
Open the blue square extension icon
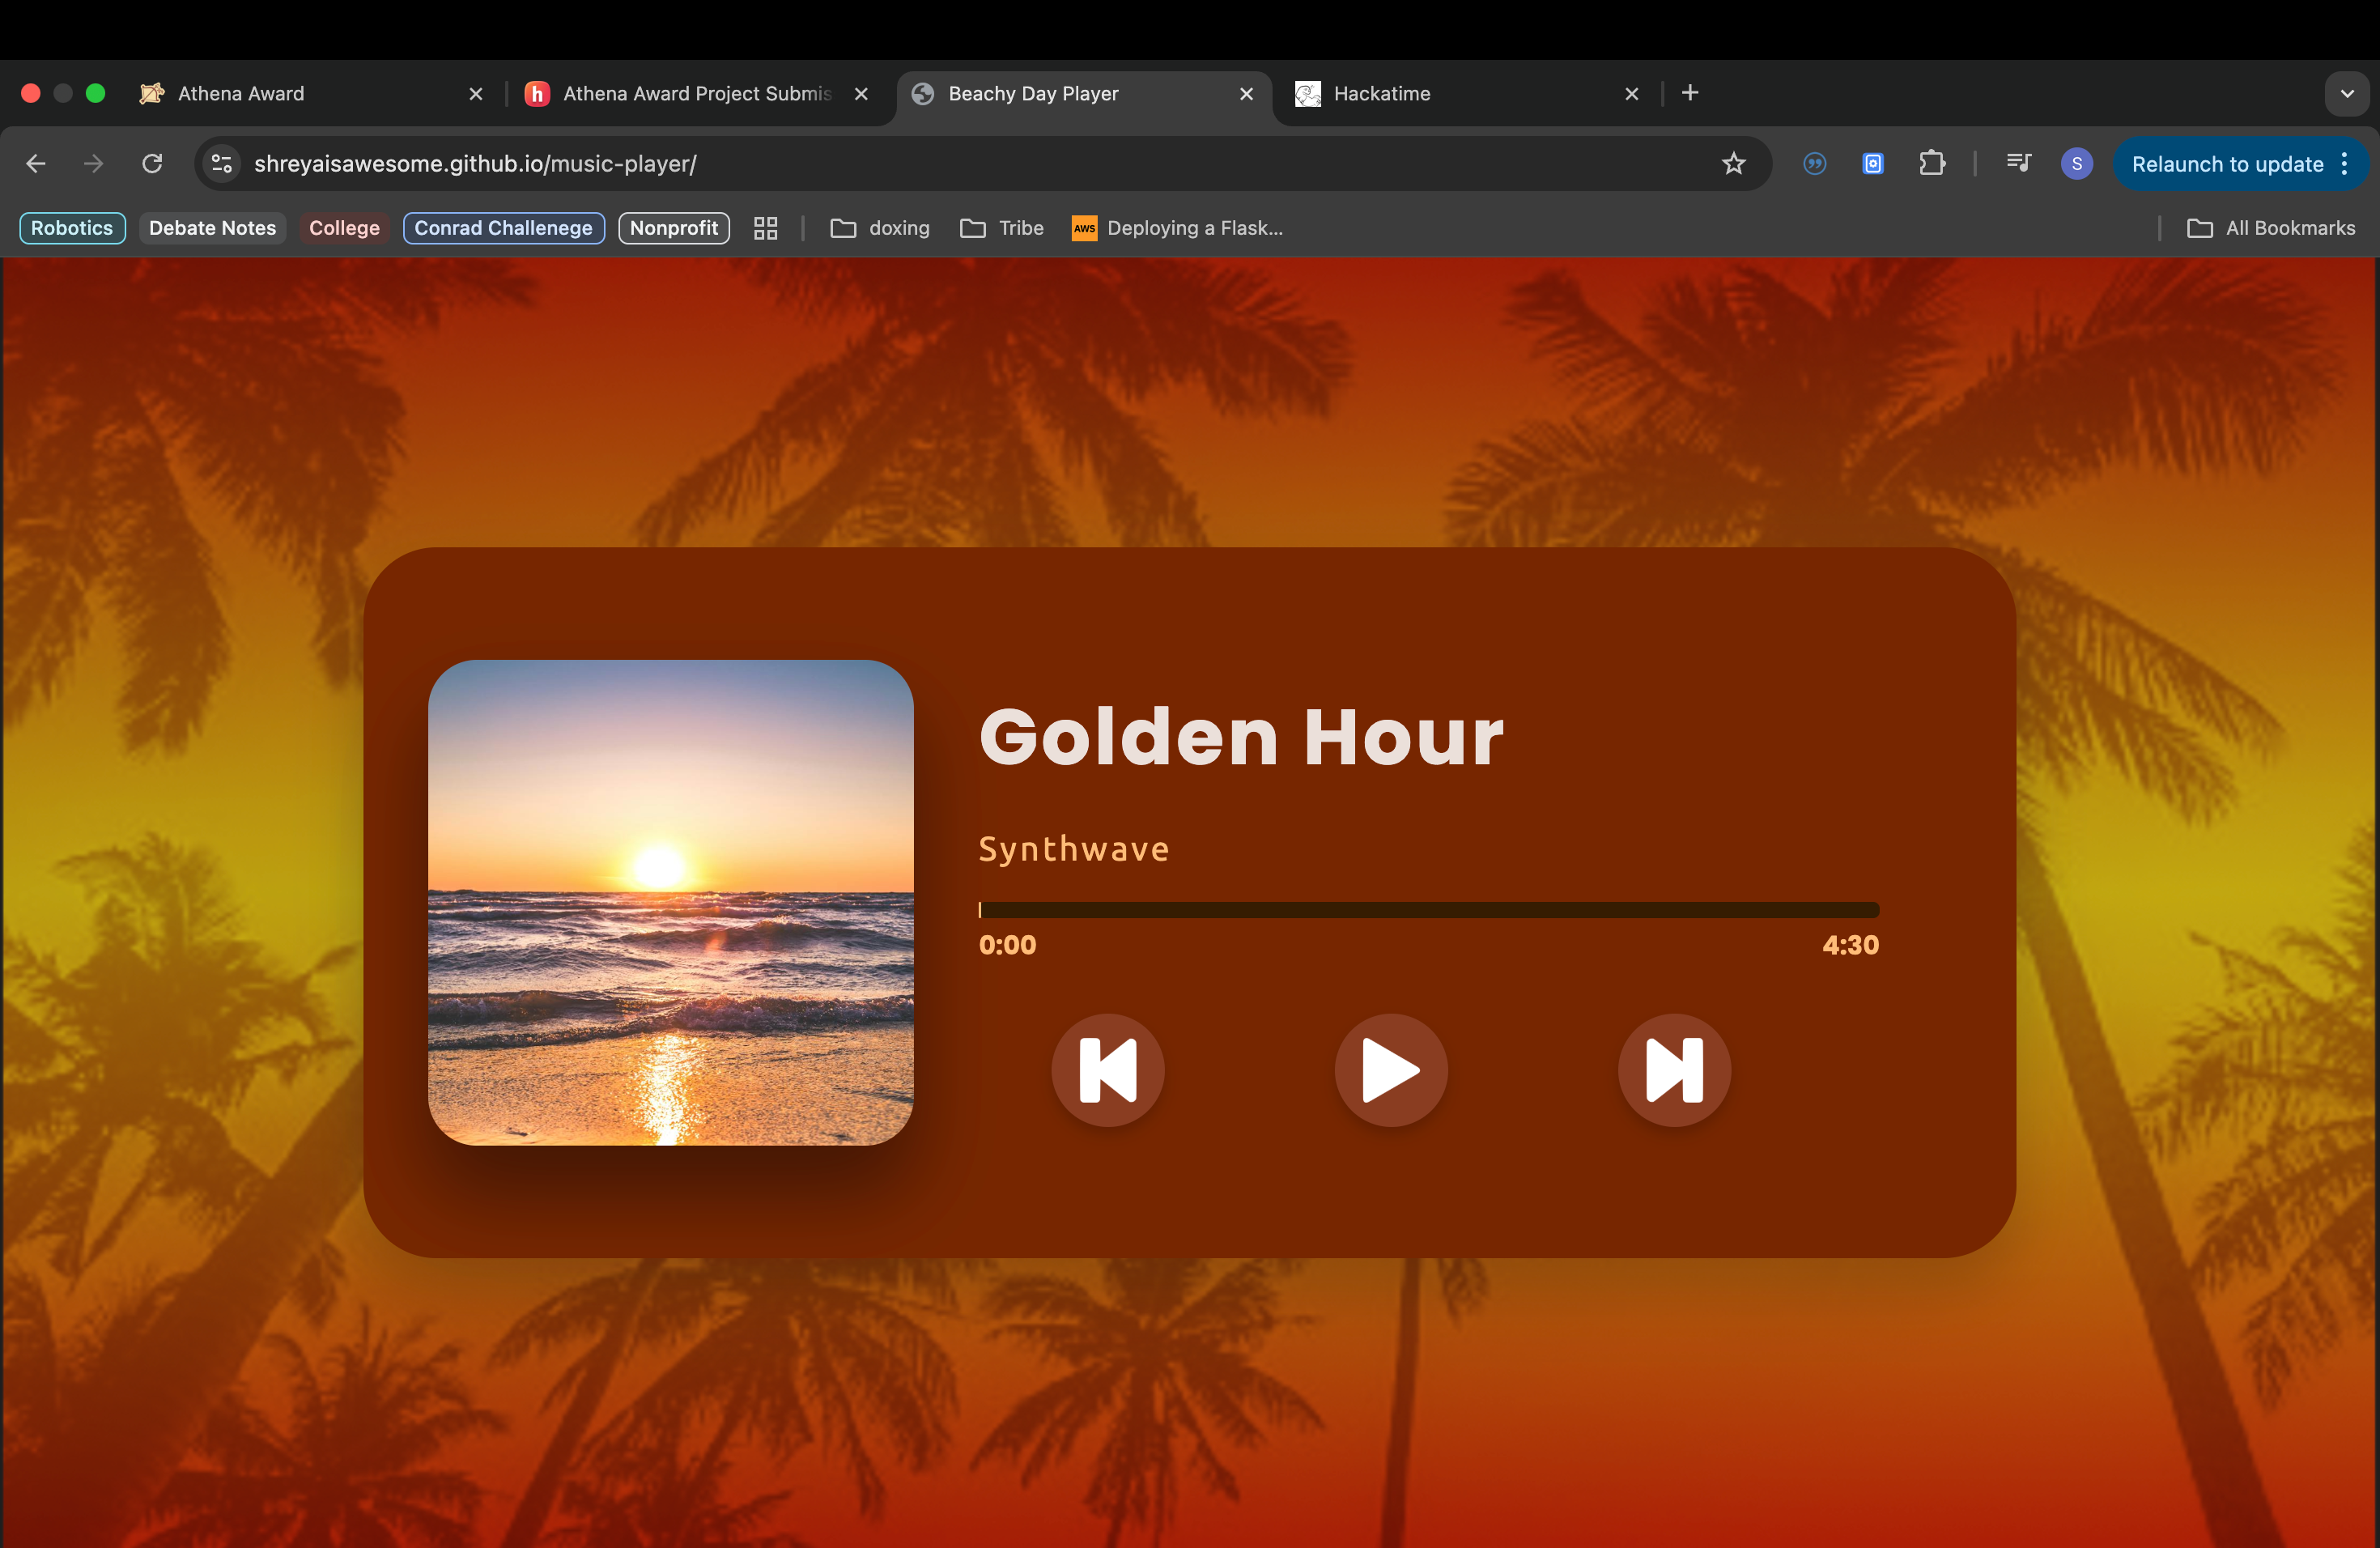coord(1873,164)
